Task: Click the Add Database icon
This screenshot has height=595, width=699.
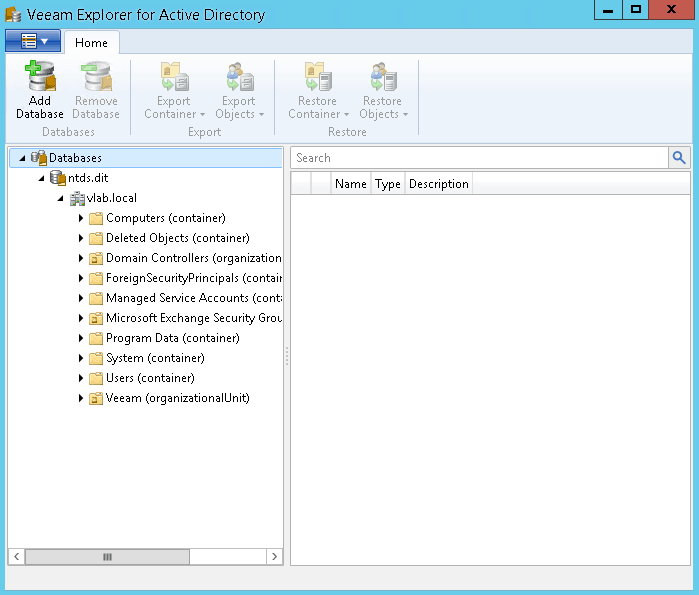Action: (40, 76)
